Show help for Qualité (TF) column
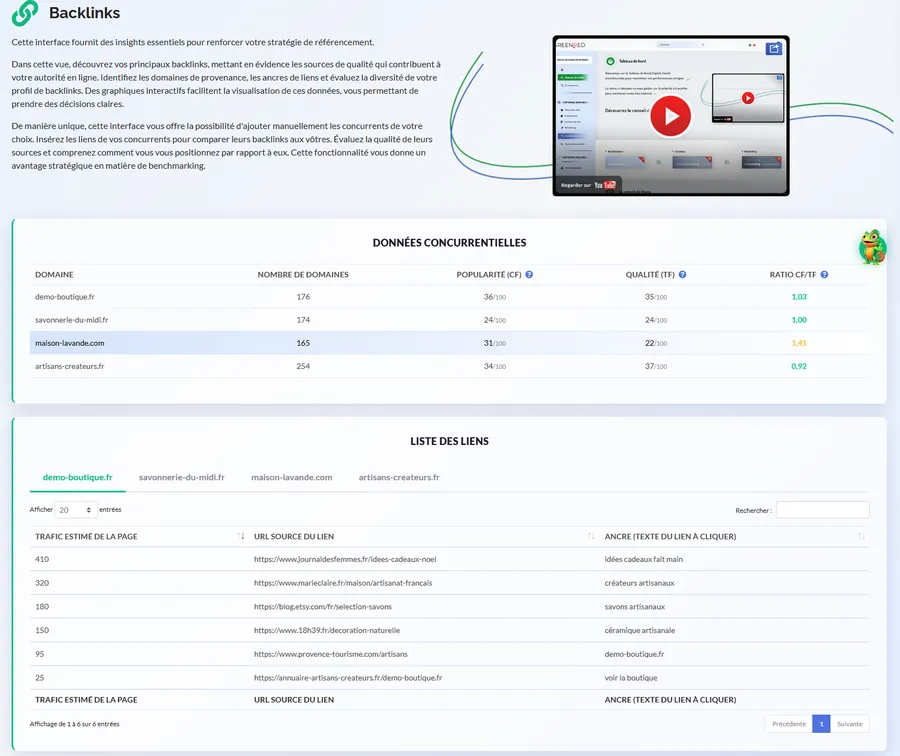Screen dimensions: 900x756 pyautogui.click(x=682, y=274)
